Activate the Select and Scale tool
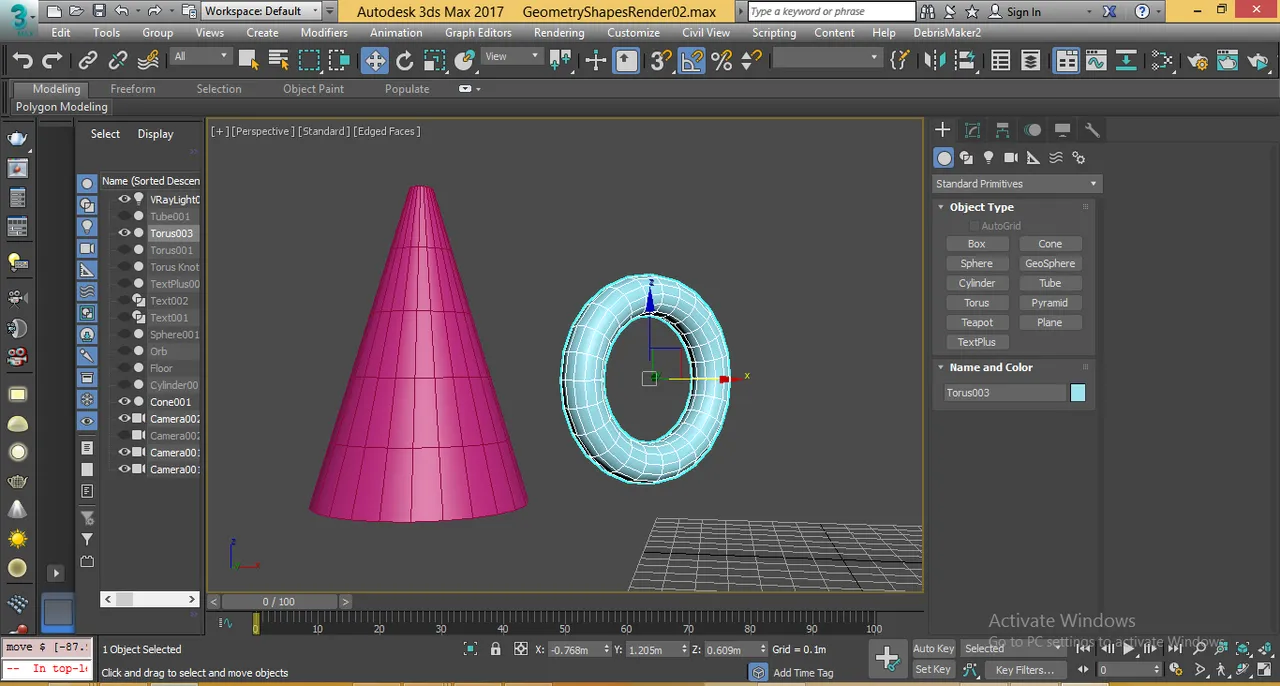The image size is (1280, 686). [x=434, y=61]
